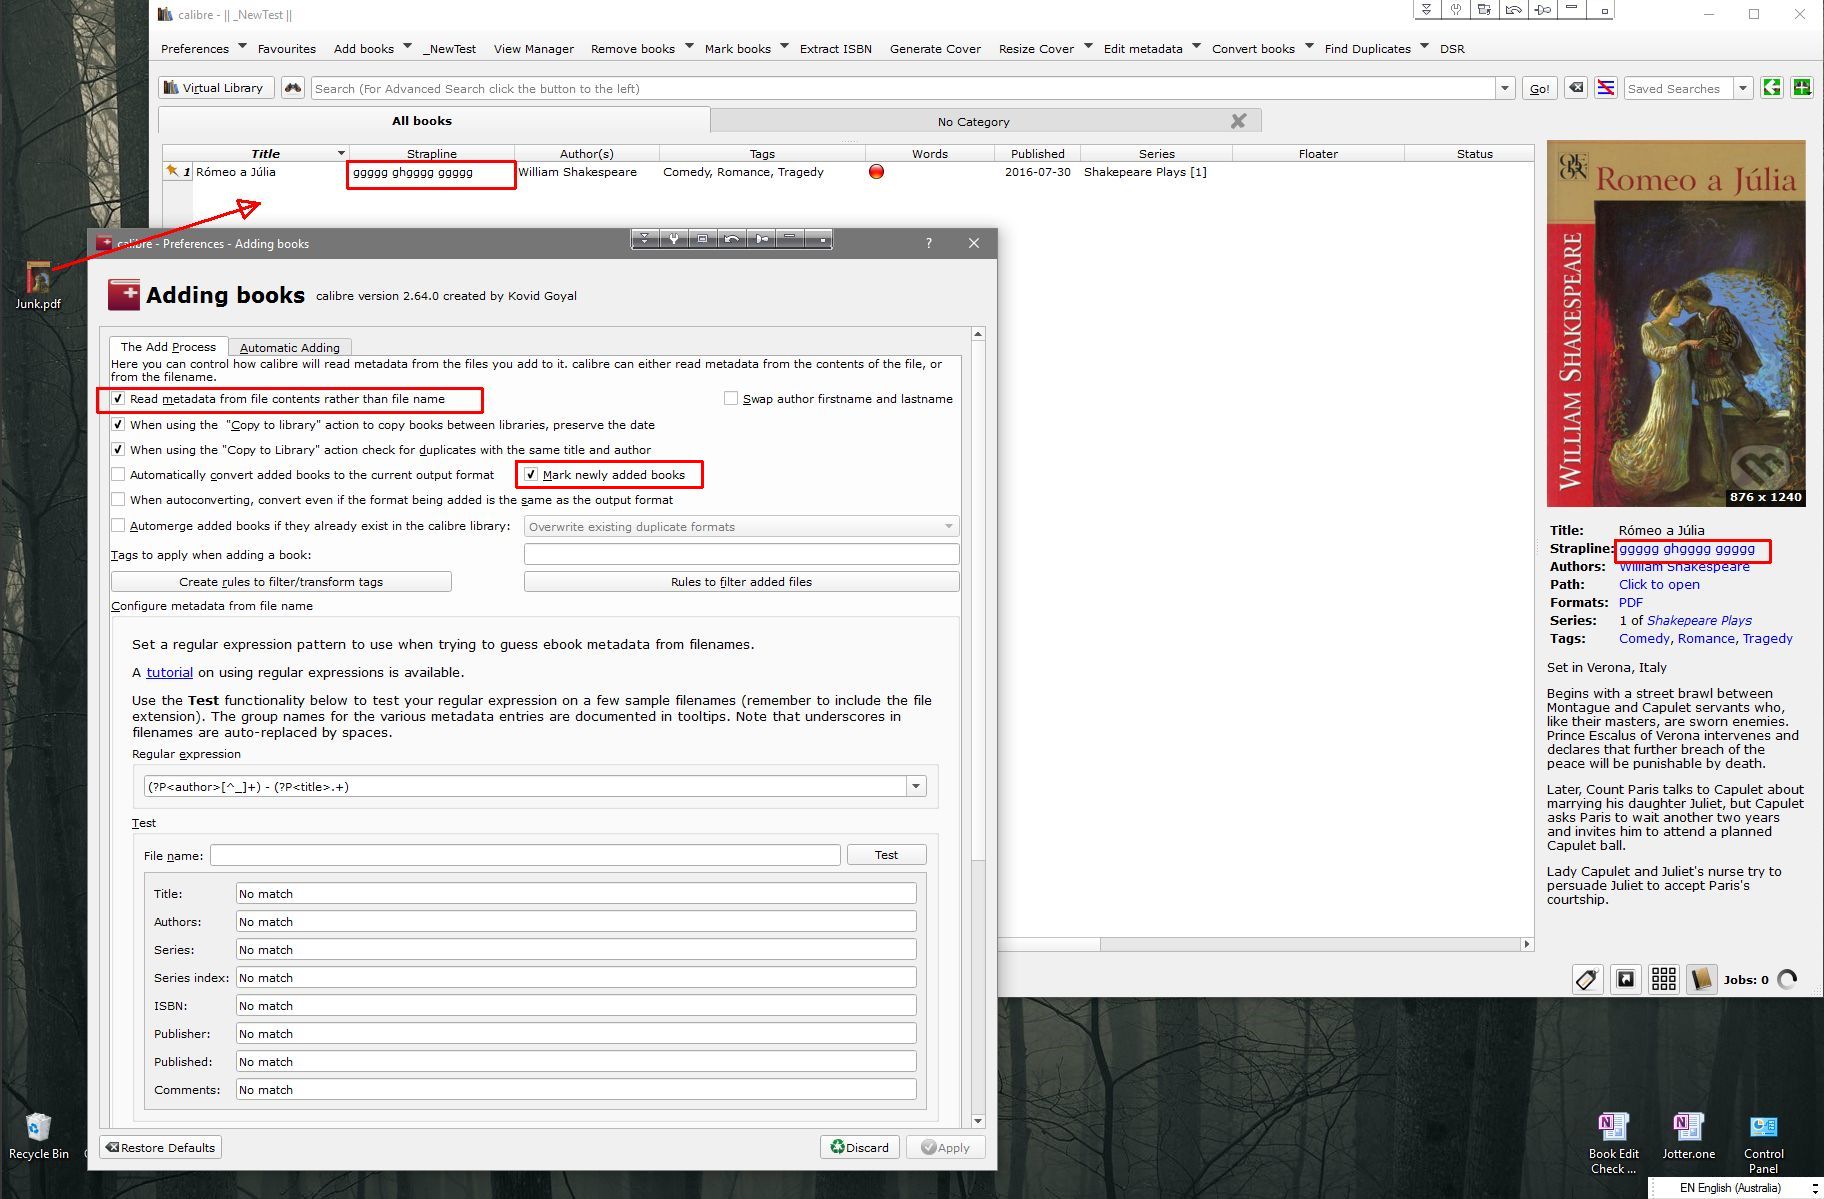Click View Manager in the toolbar
This screenshot has height=1199, width=1824.
pyautogui.click(x=534, y=48)
